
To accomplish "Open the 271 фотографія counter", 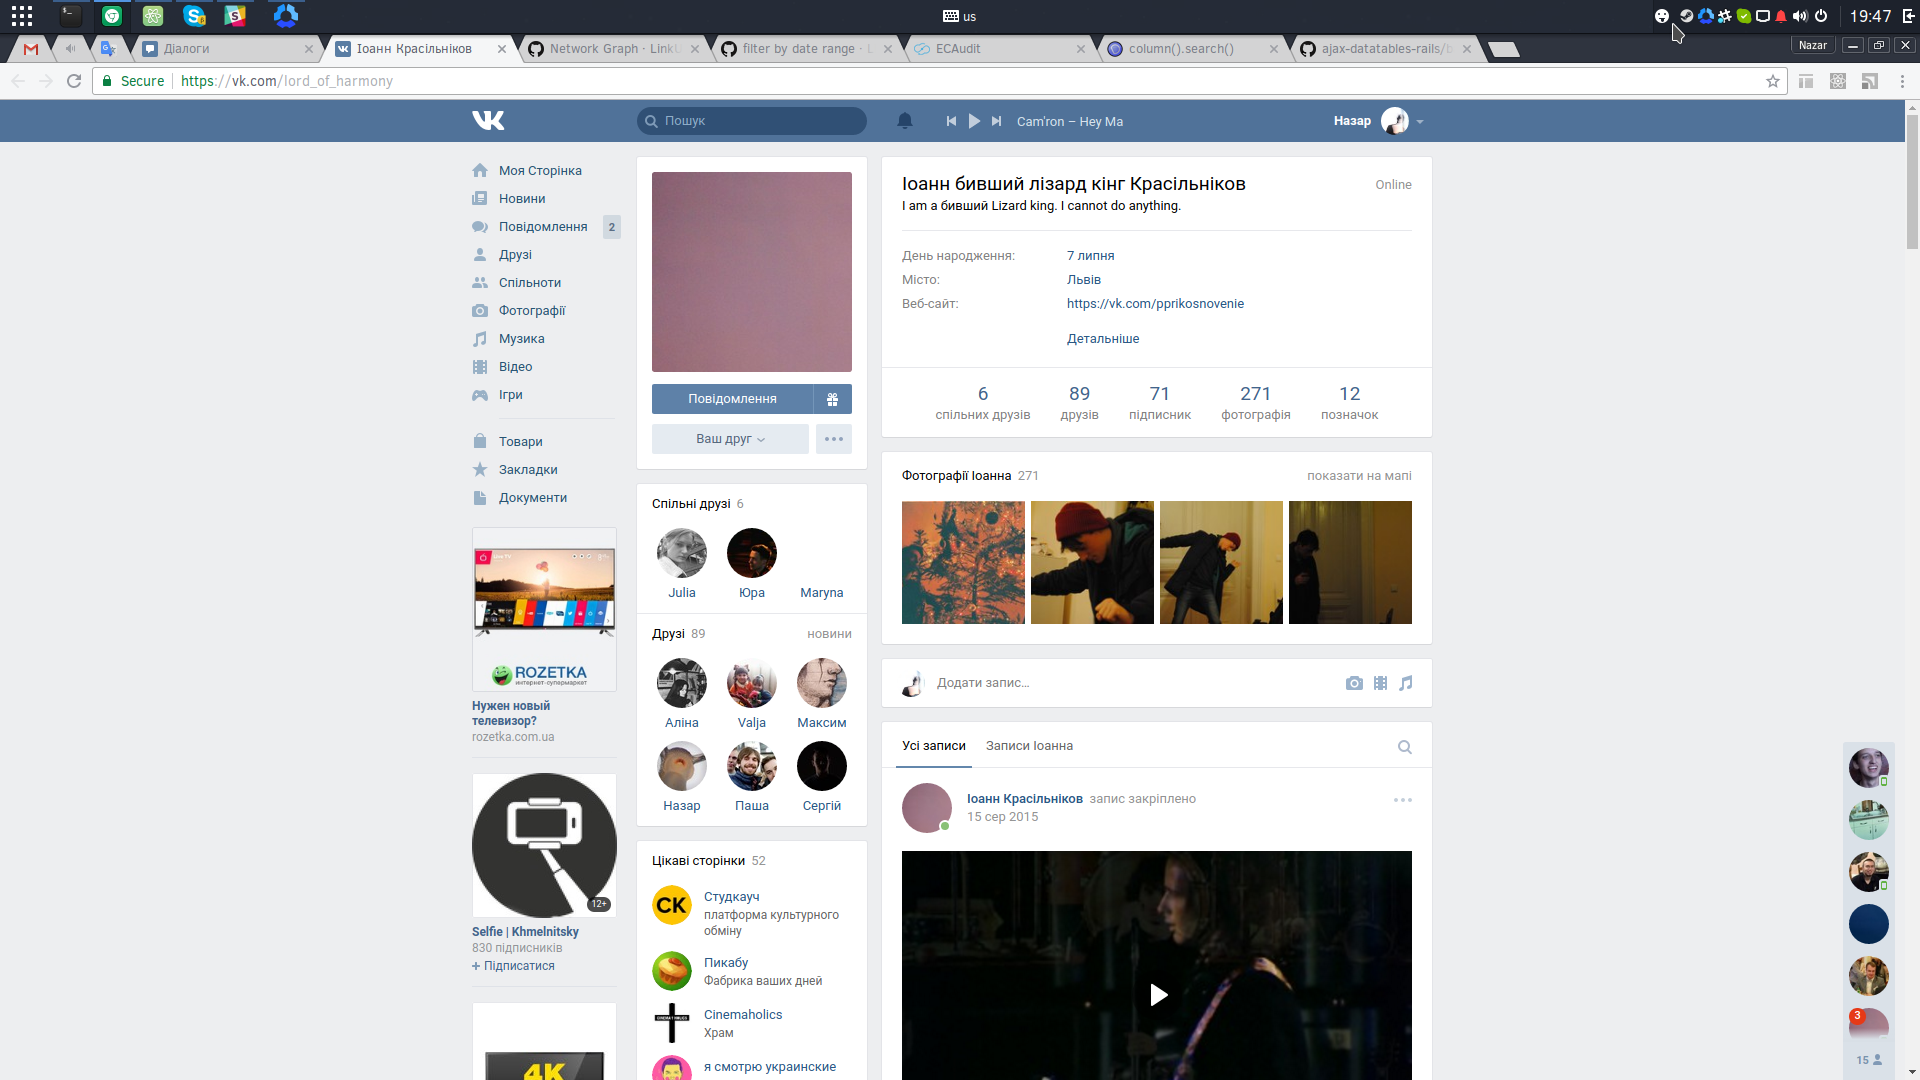I will coord(1256,403).
